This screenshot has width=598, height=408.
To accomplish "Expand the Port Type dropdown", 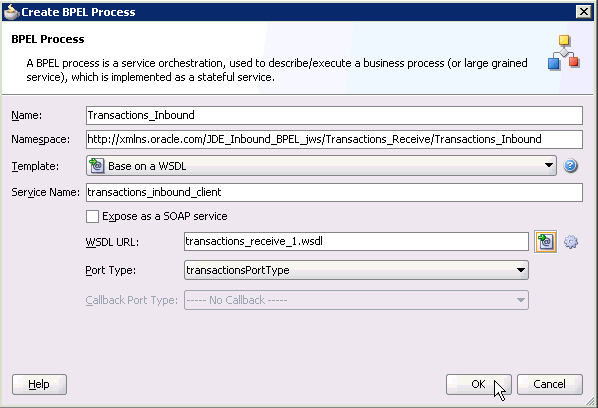I will [x=356, y=270].
